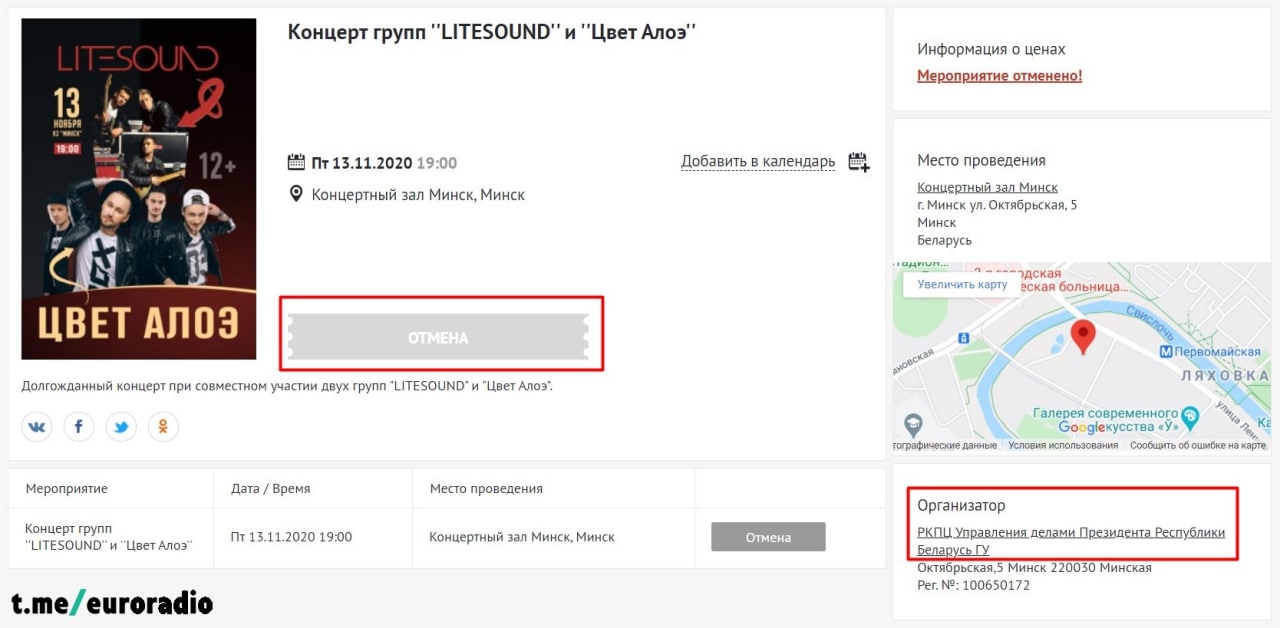Click the Условия использования map link

(x=1063, y=446)
